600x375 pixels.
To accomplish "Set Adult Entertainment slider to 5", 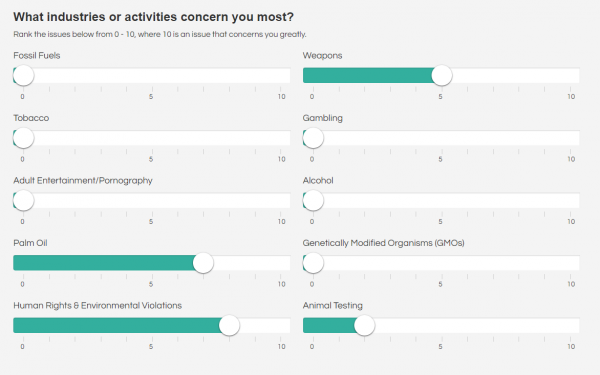I will click(x=152, y=201).
